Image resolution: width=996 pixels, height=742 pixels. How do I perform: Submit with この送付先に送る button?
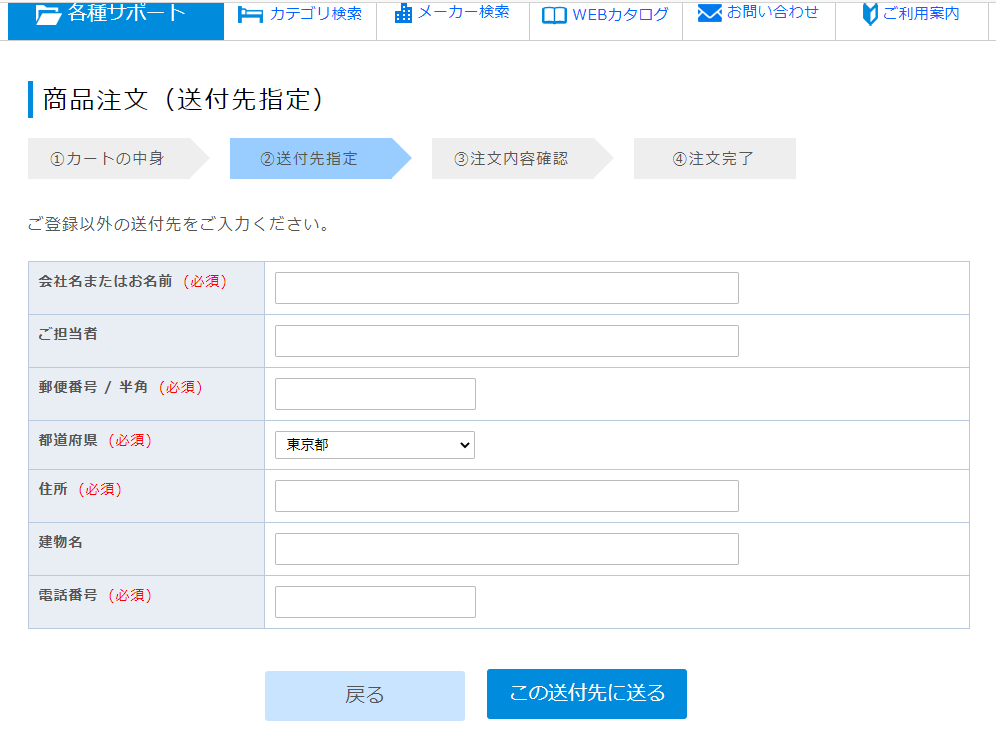(x=587, y=694)
